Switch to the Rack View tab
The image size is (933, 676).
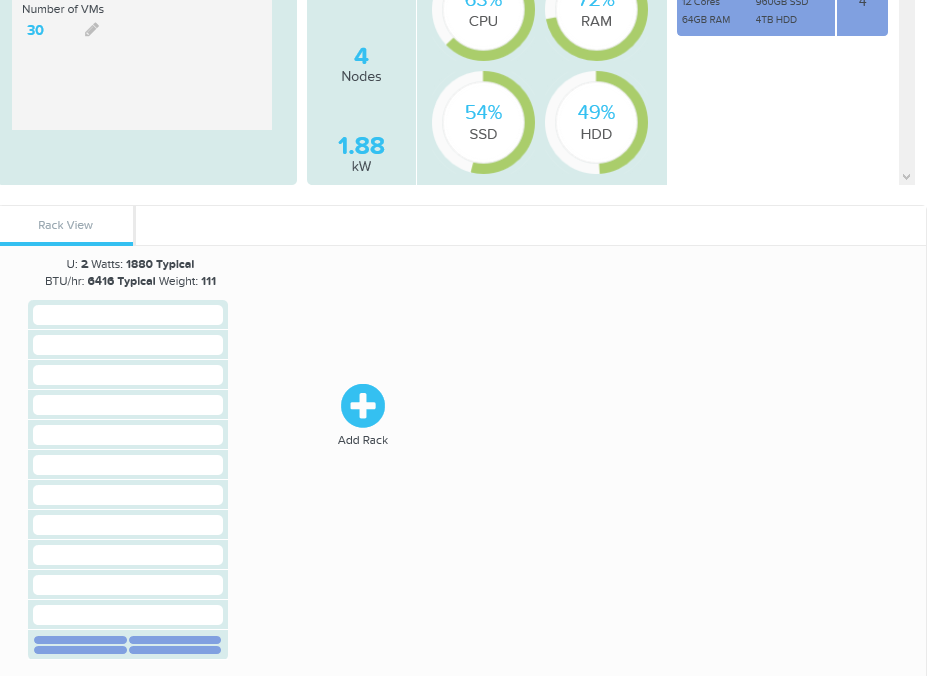coord(65,225)
